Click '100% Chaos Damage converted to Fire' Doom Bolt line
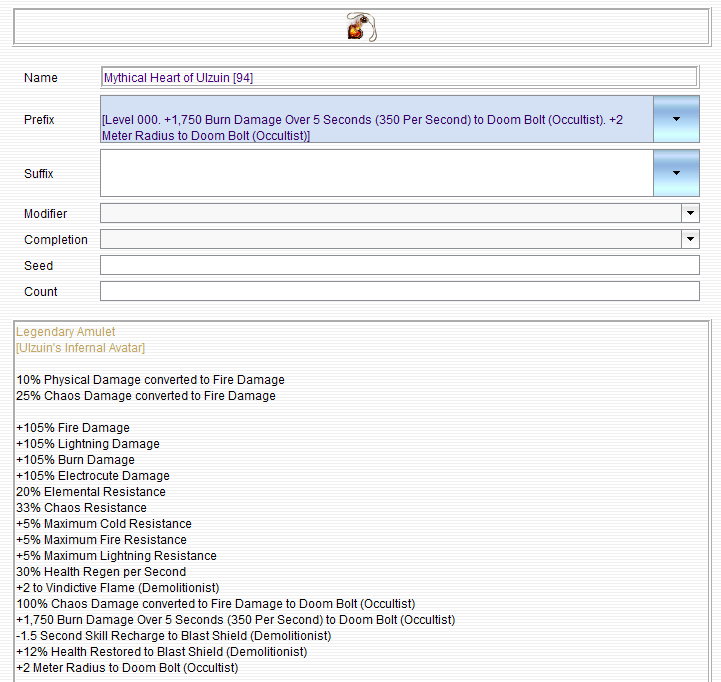The width and height of the screenshot is (721, 682). tap(216, 604)
